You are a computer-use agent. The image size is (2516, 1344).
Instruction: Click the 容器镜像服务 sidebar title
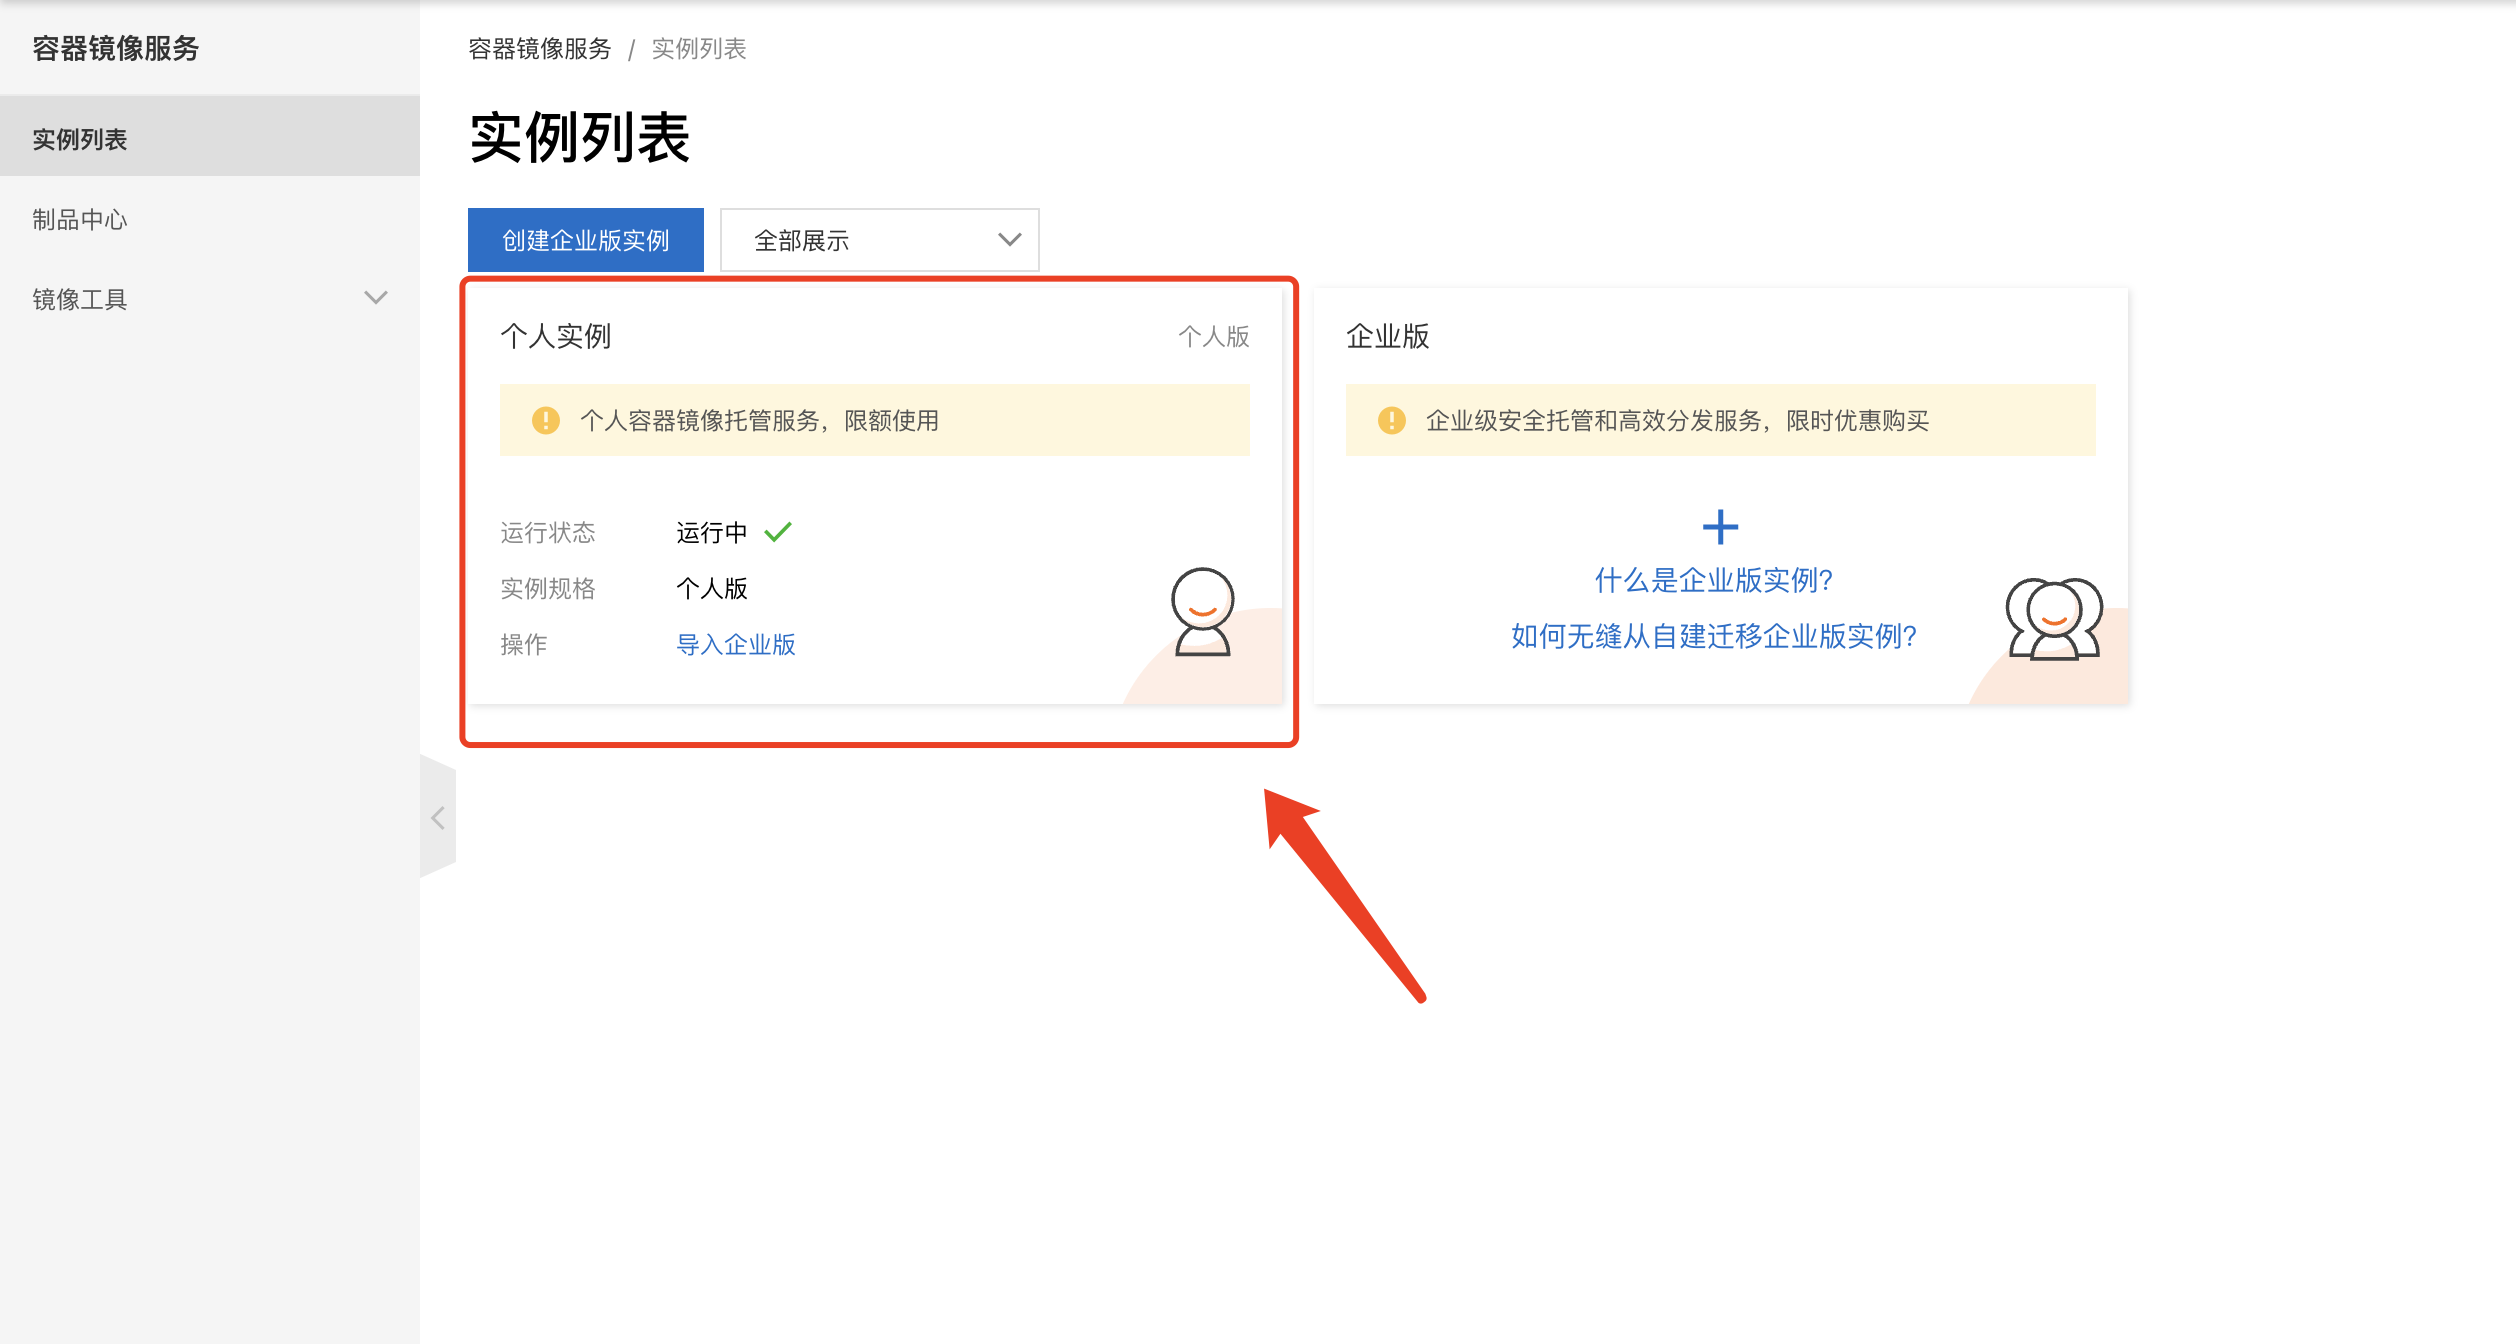[x=116, y=48]
